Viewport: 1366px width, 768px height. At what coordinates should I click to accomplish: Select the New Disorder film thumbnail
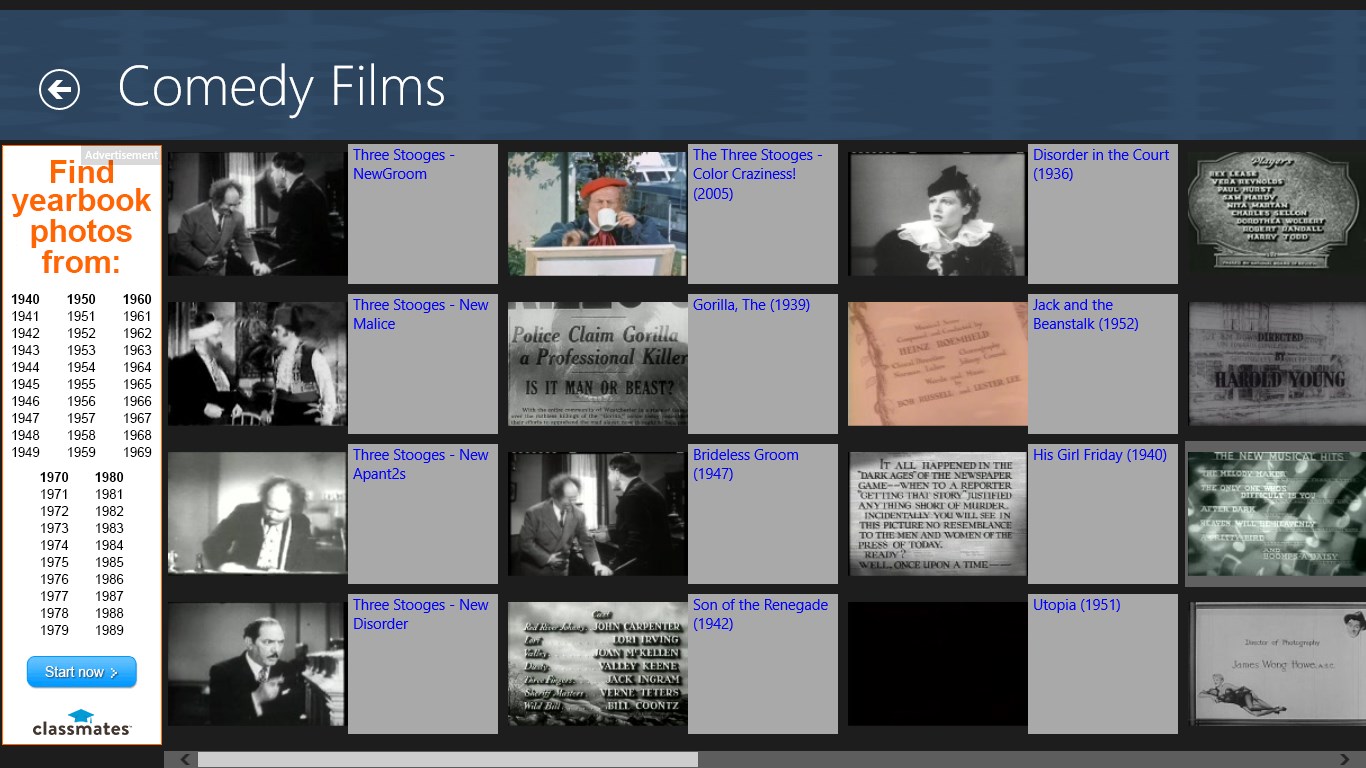pos(257,664)
